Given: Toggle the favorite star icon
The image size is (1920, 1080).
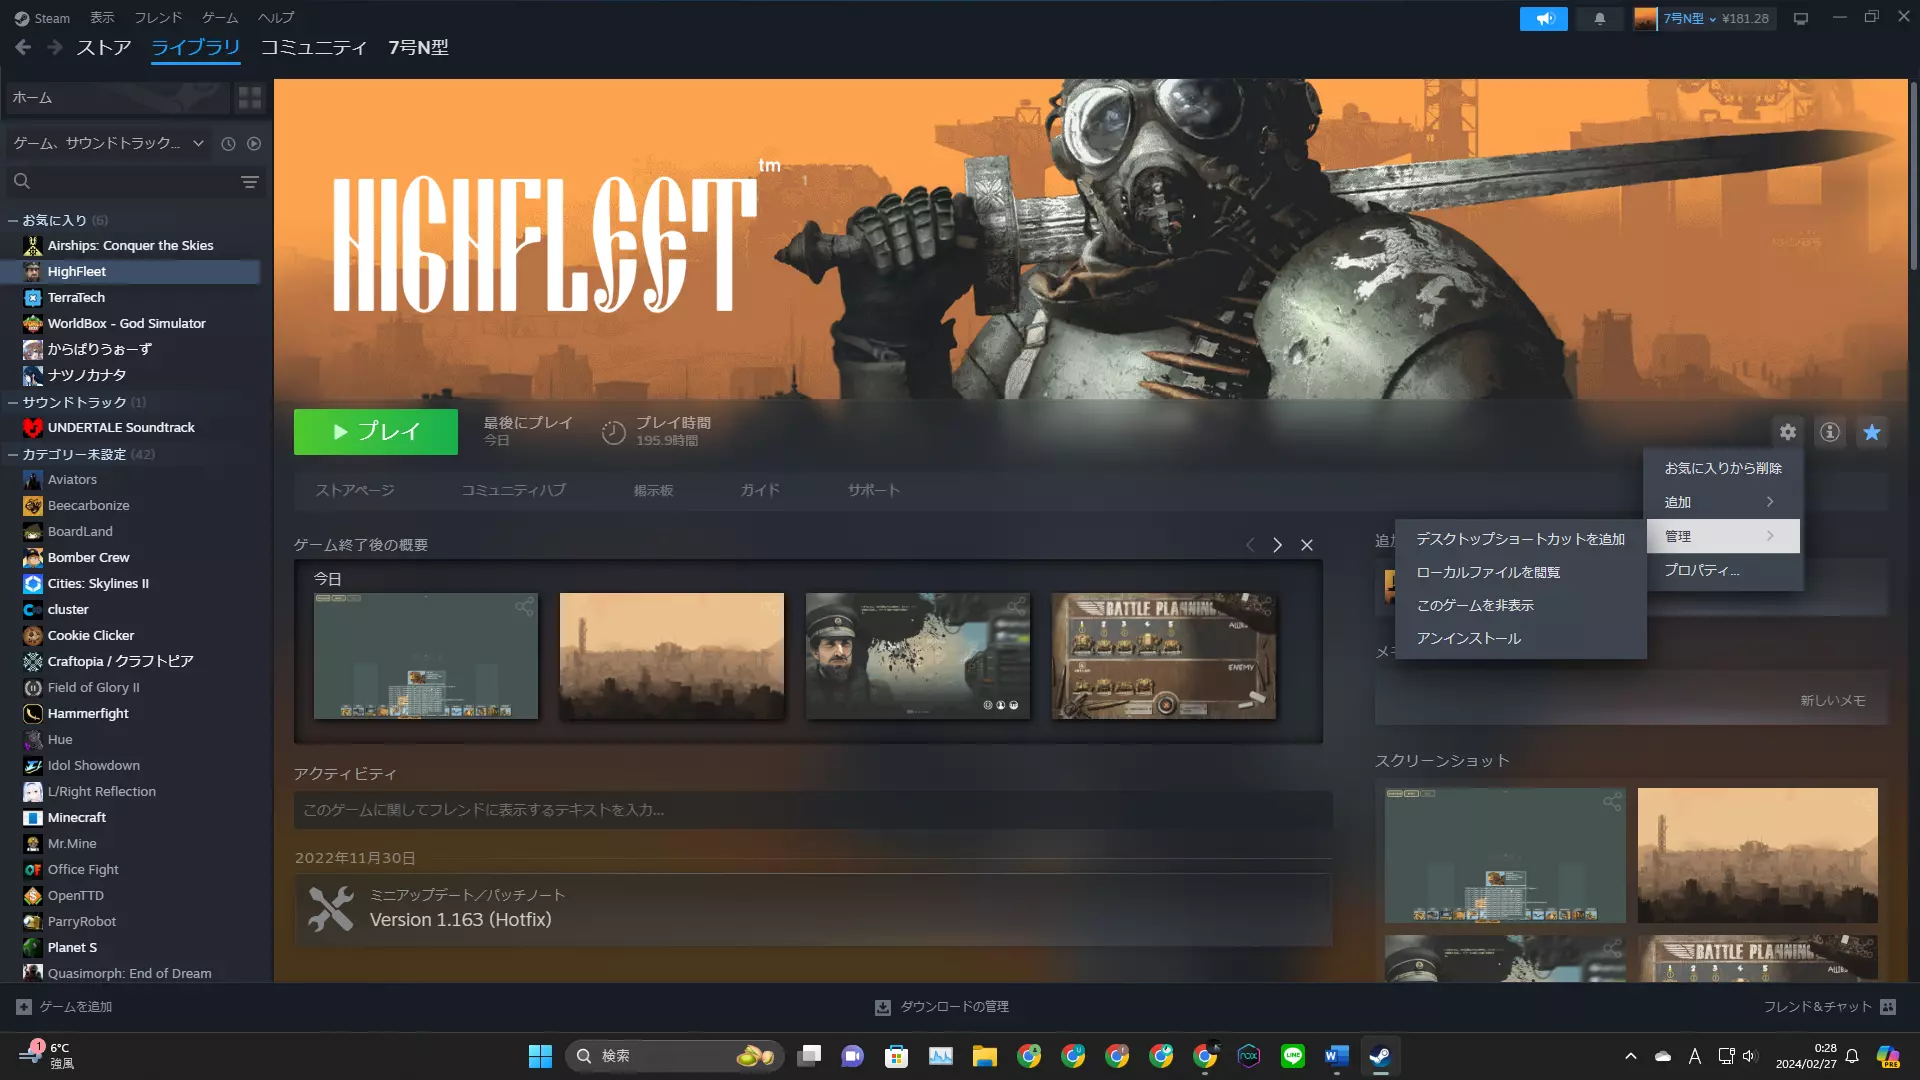Looking at the screenshot, I should point(1871,432).
